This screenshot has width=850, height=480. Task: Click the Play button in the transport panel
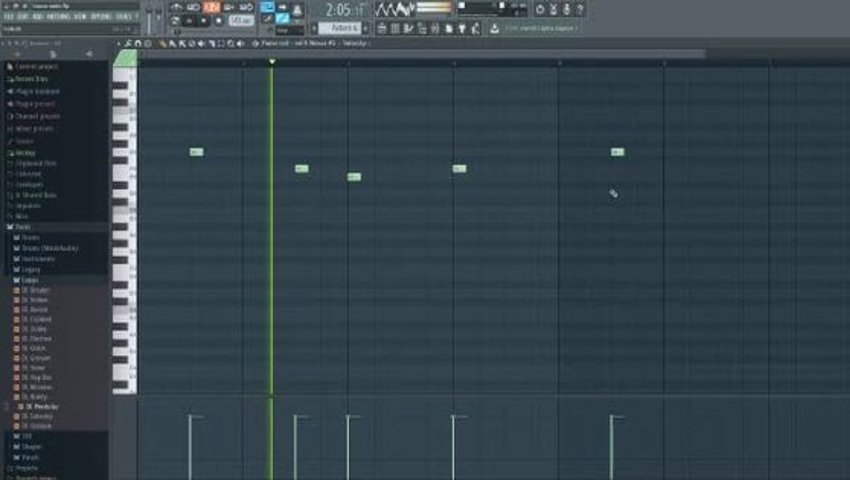pyautogui.click(x=189, y=21)
